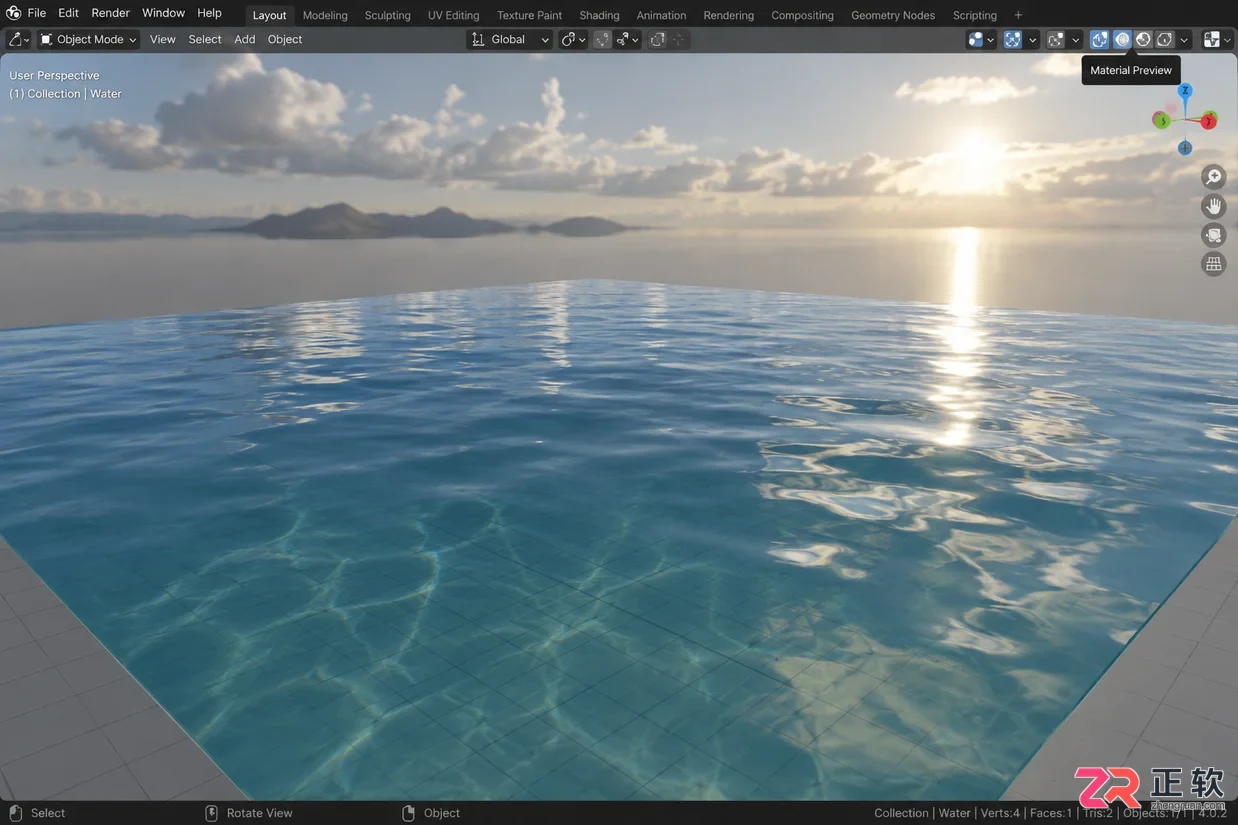Click the pan hand navigation button
Image resolution: width=1238 pixels, height=825 pixels.
click(1213, 206)
